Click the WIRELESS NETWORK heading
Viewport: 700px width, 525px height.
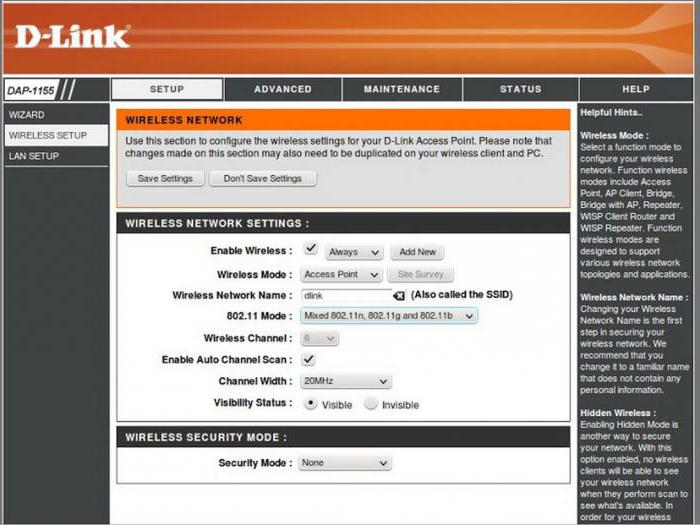(184, 120)
